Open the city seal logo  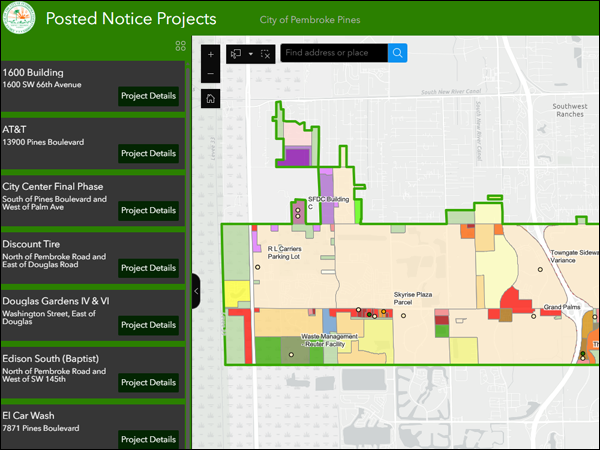click(20, 19)
